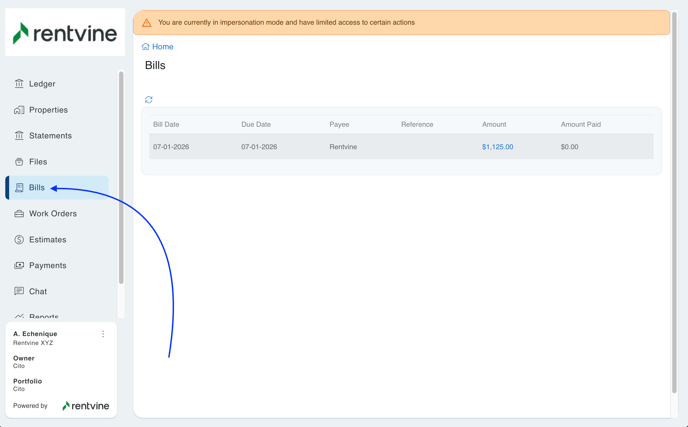
Task: Click the Chat message icon
Action: pyautogui.click(x=19, y=292)
